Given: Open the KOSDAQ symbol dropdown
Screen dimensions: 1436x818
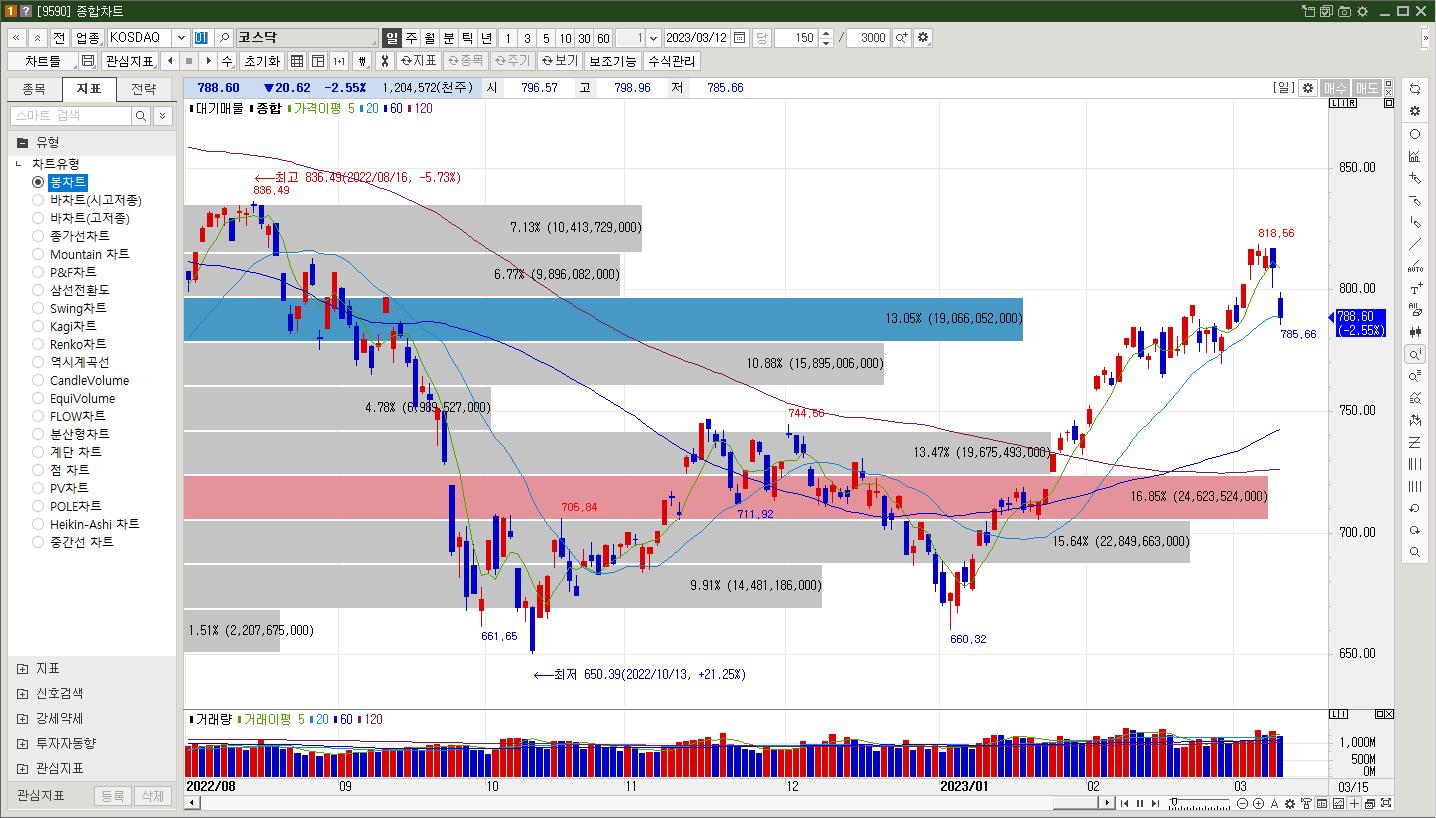Looking at the screenshot, I should (181, 38).
